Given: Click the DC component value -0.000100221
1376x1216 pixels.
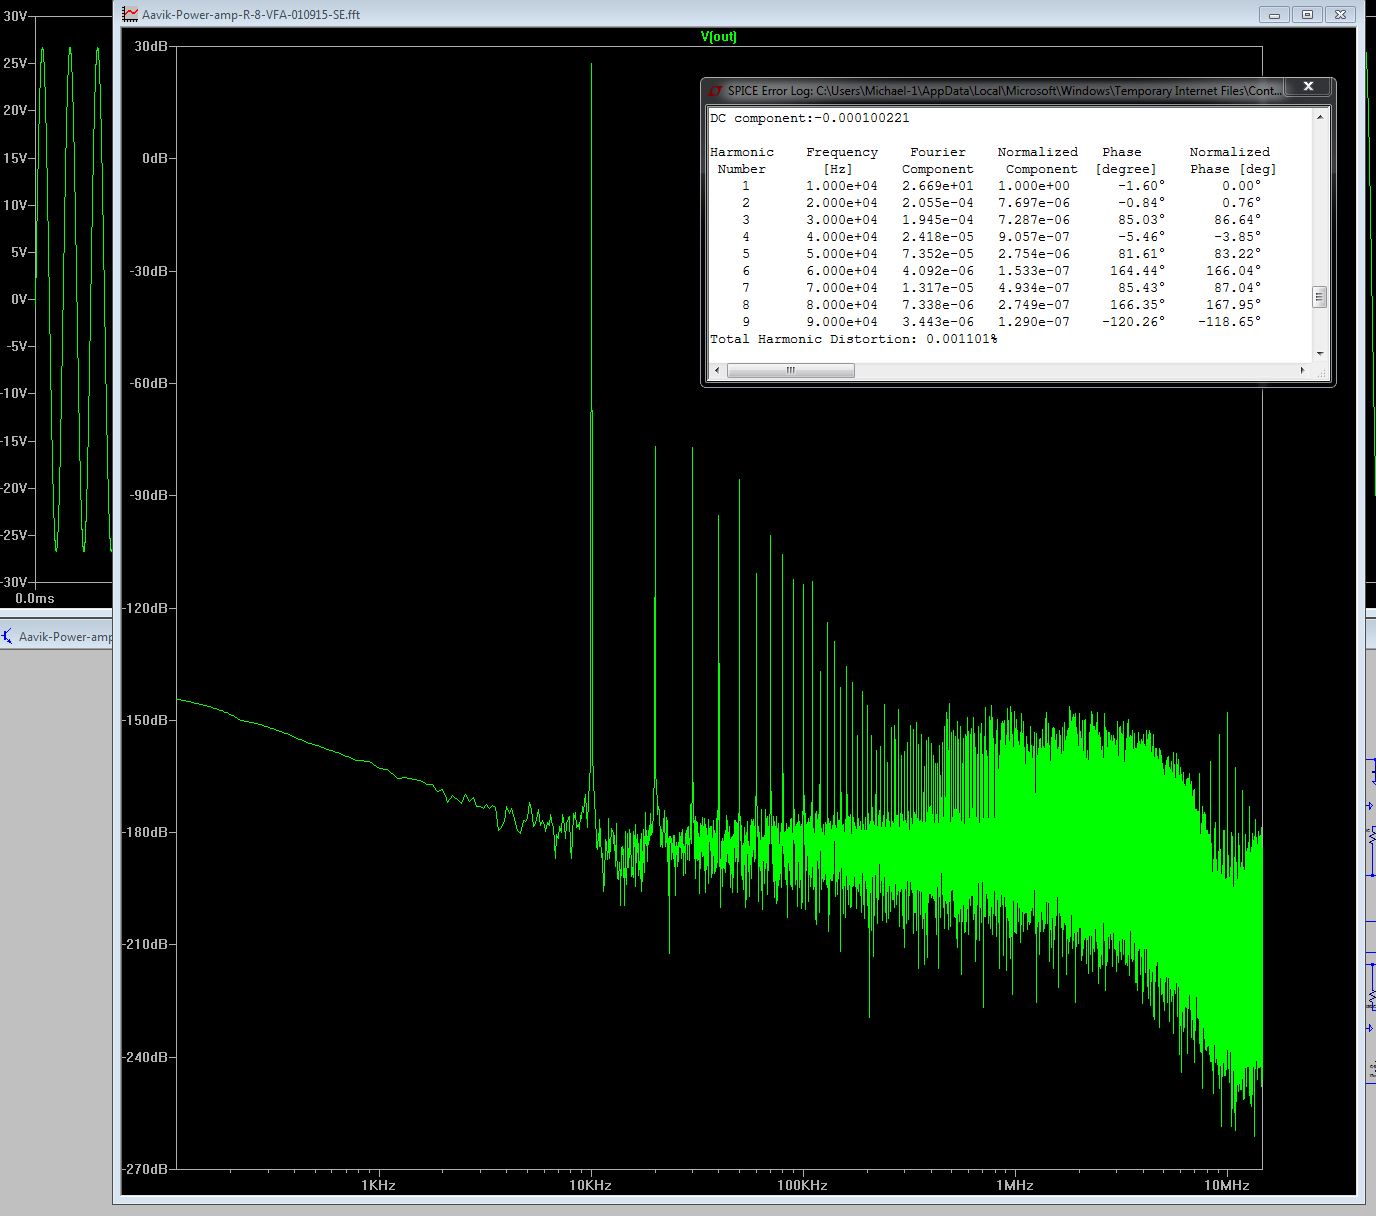Looking at the screenshot, I should coord(861,118).
